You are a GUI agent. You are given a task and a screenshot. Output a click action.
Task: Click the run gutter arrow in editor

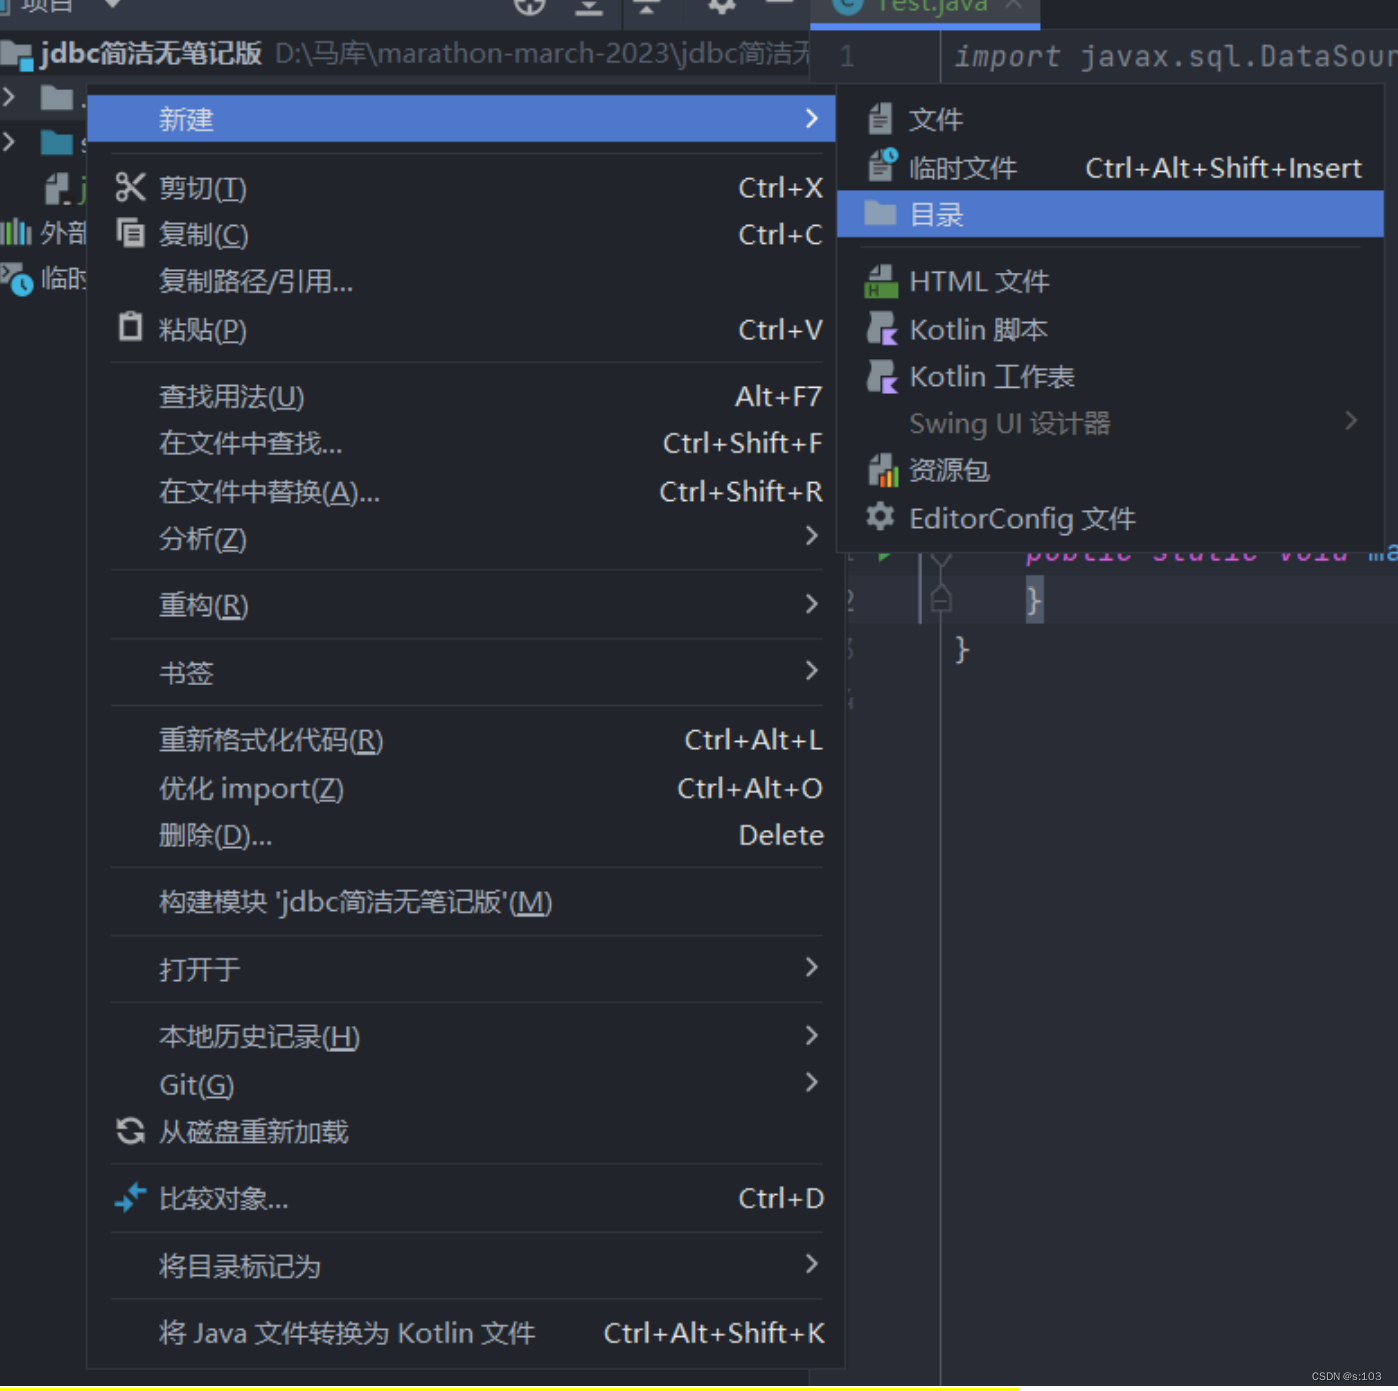884,555
